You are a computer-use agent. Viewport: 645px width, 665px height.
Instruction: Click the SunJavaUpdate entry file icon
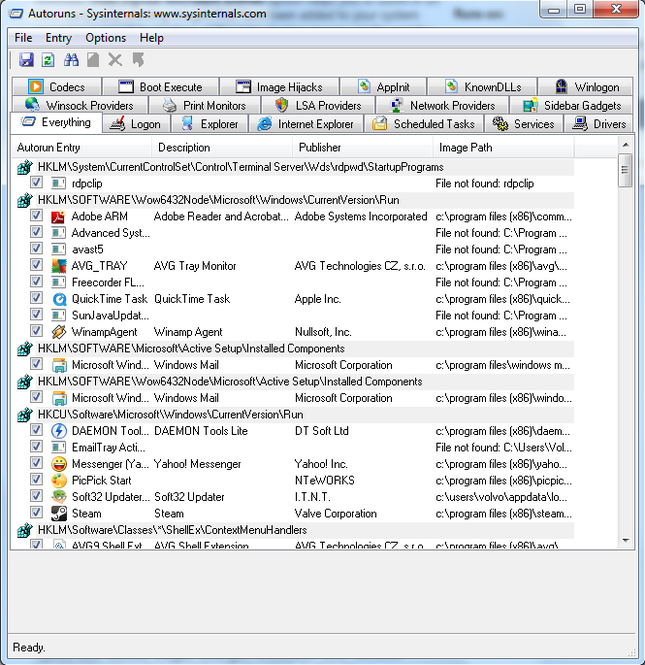[59, 316]
